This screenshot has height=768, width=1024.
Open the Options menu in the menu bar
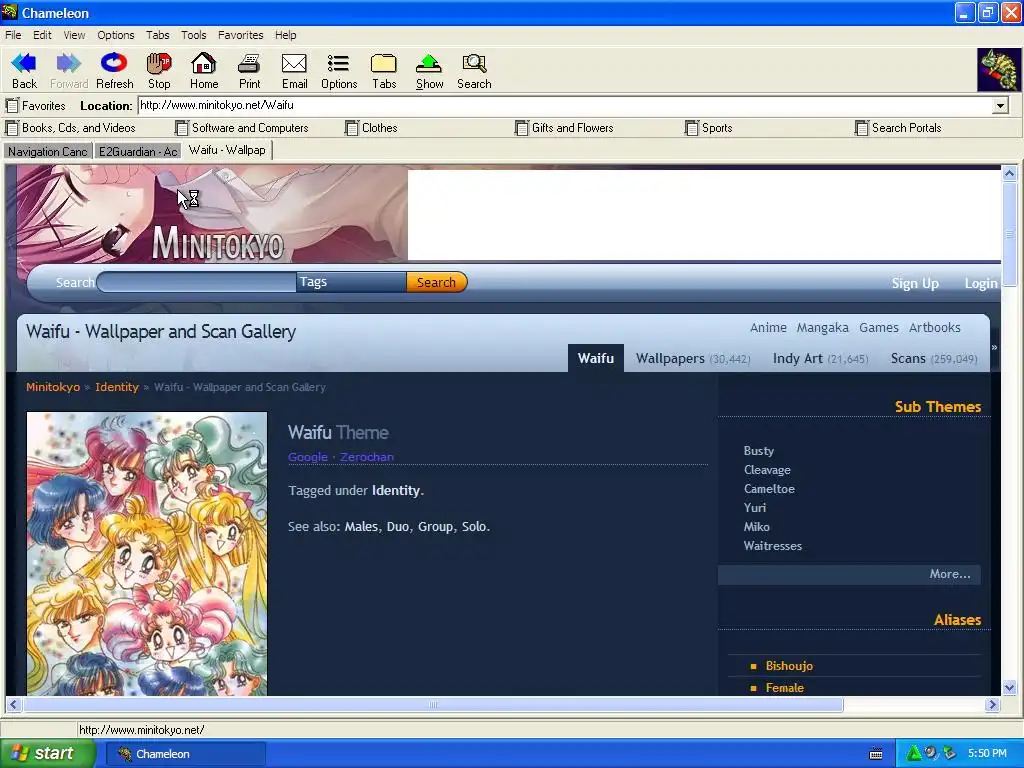click(116, 35)
